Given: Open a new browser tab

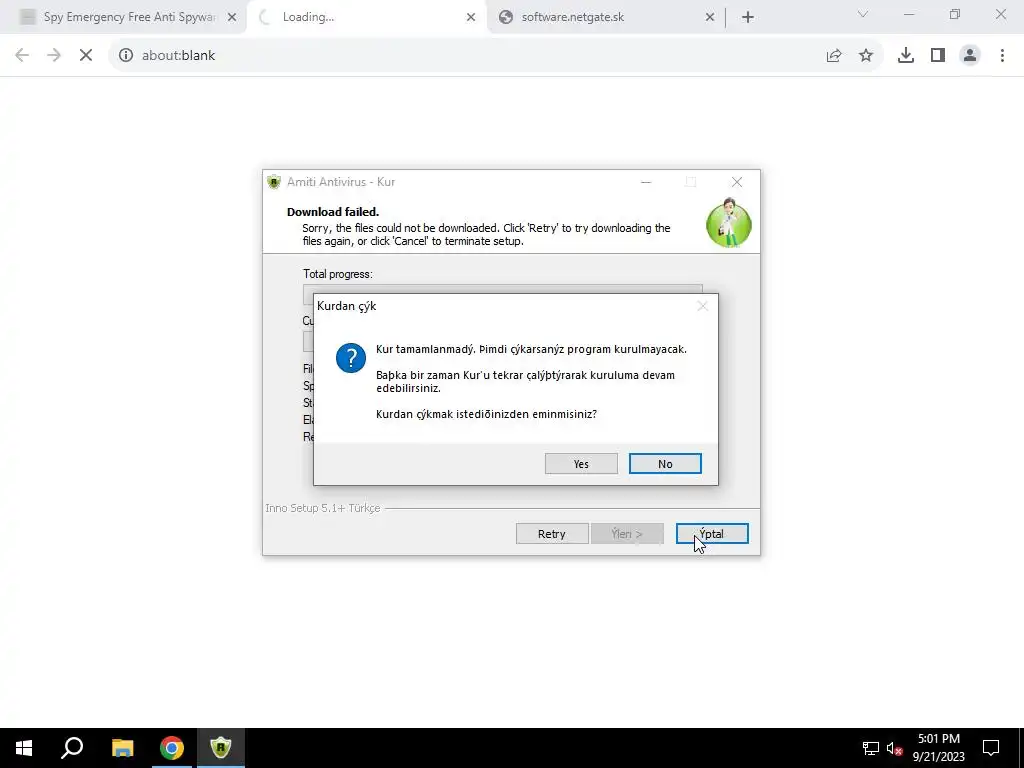Looking at the screenshot, I should click(748, 17).
